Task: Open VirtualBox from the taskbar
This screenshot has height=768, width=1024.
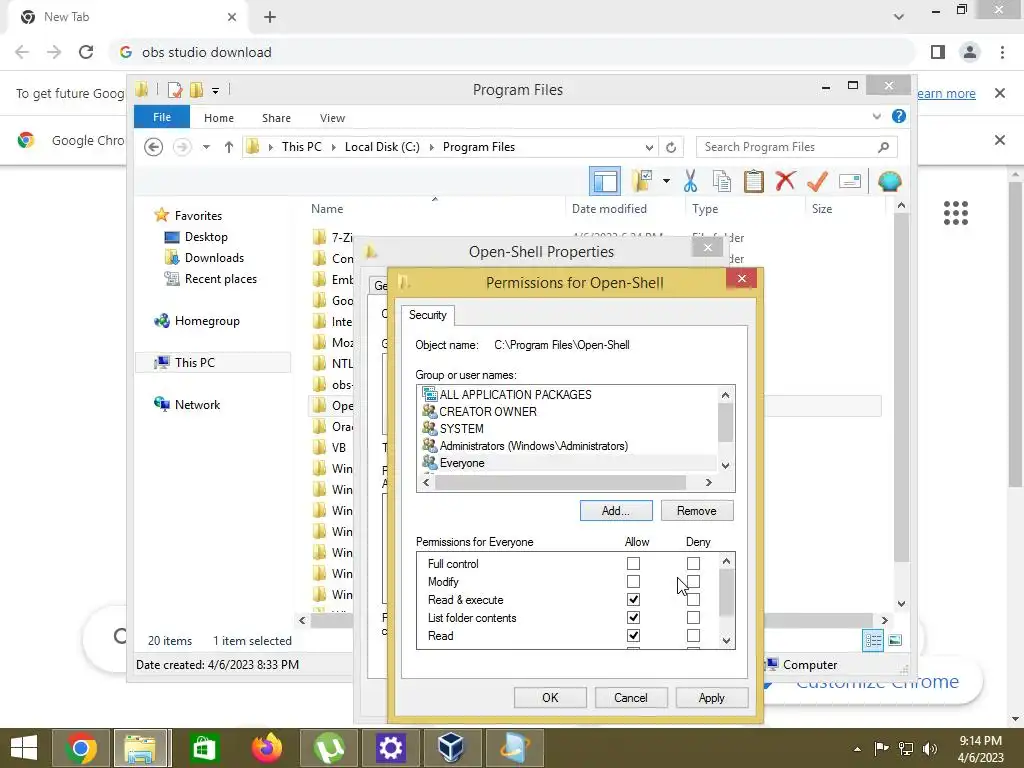Action: pos(451,748)
